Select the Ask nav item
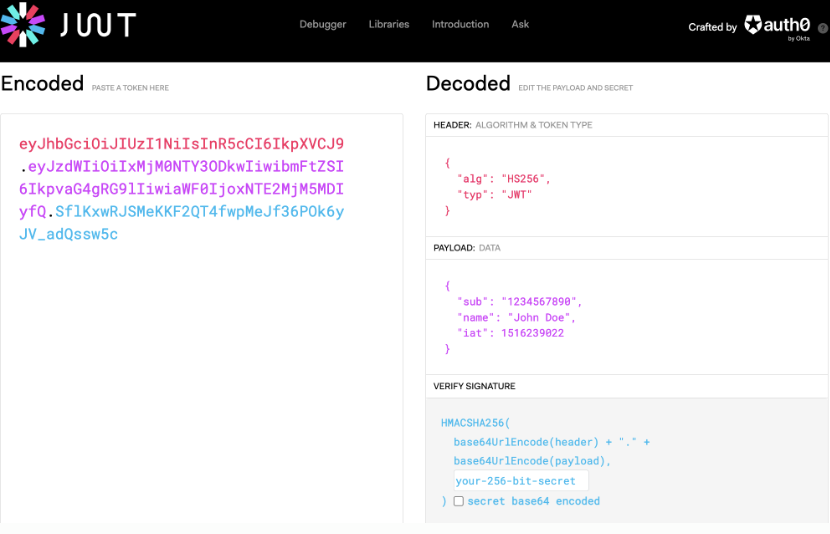Viewport: 830px width, 534px height. tap(520, 24)
